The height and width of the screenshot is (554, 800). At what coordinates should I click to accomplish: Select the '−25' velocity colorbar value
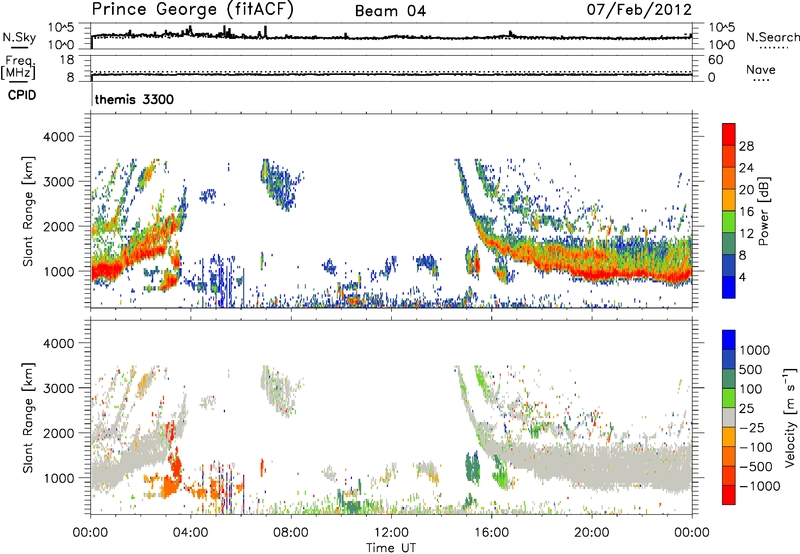click(752, 428)
